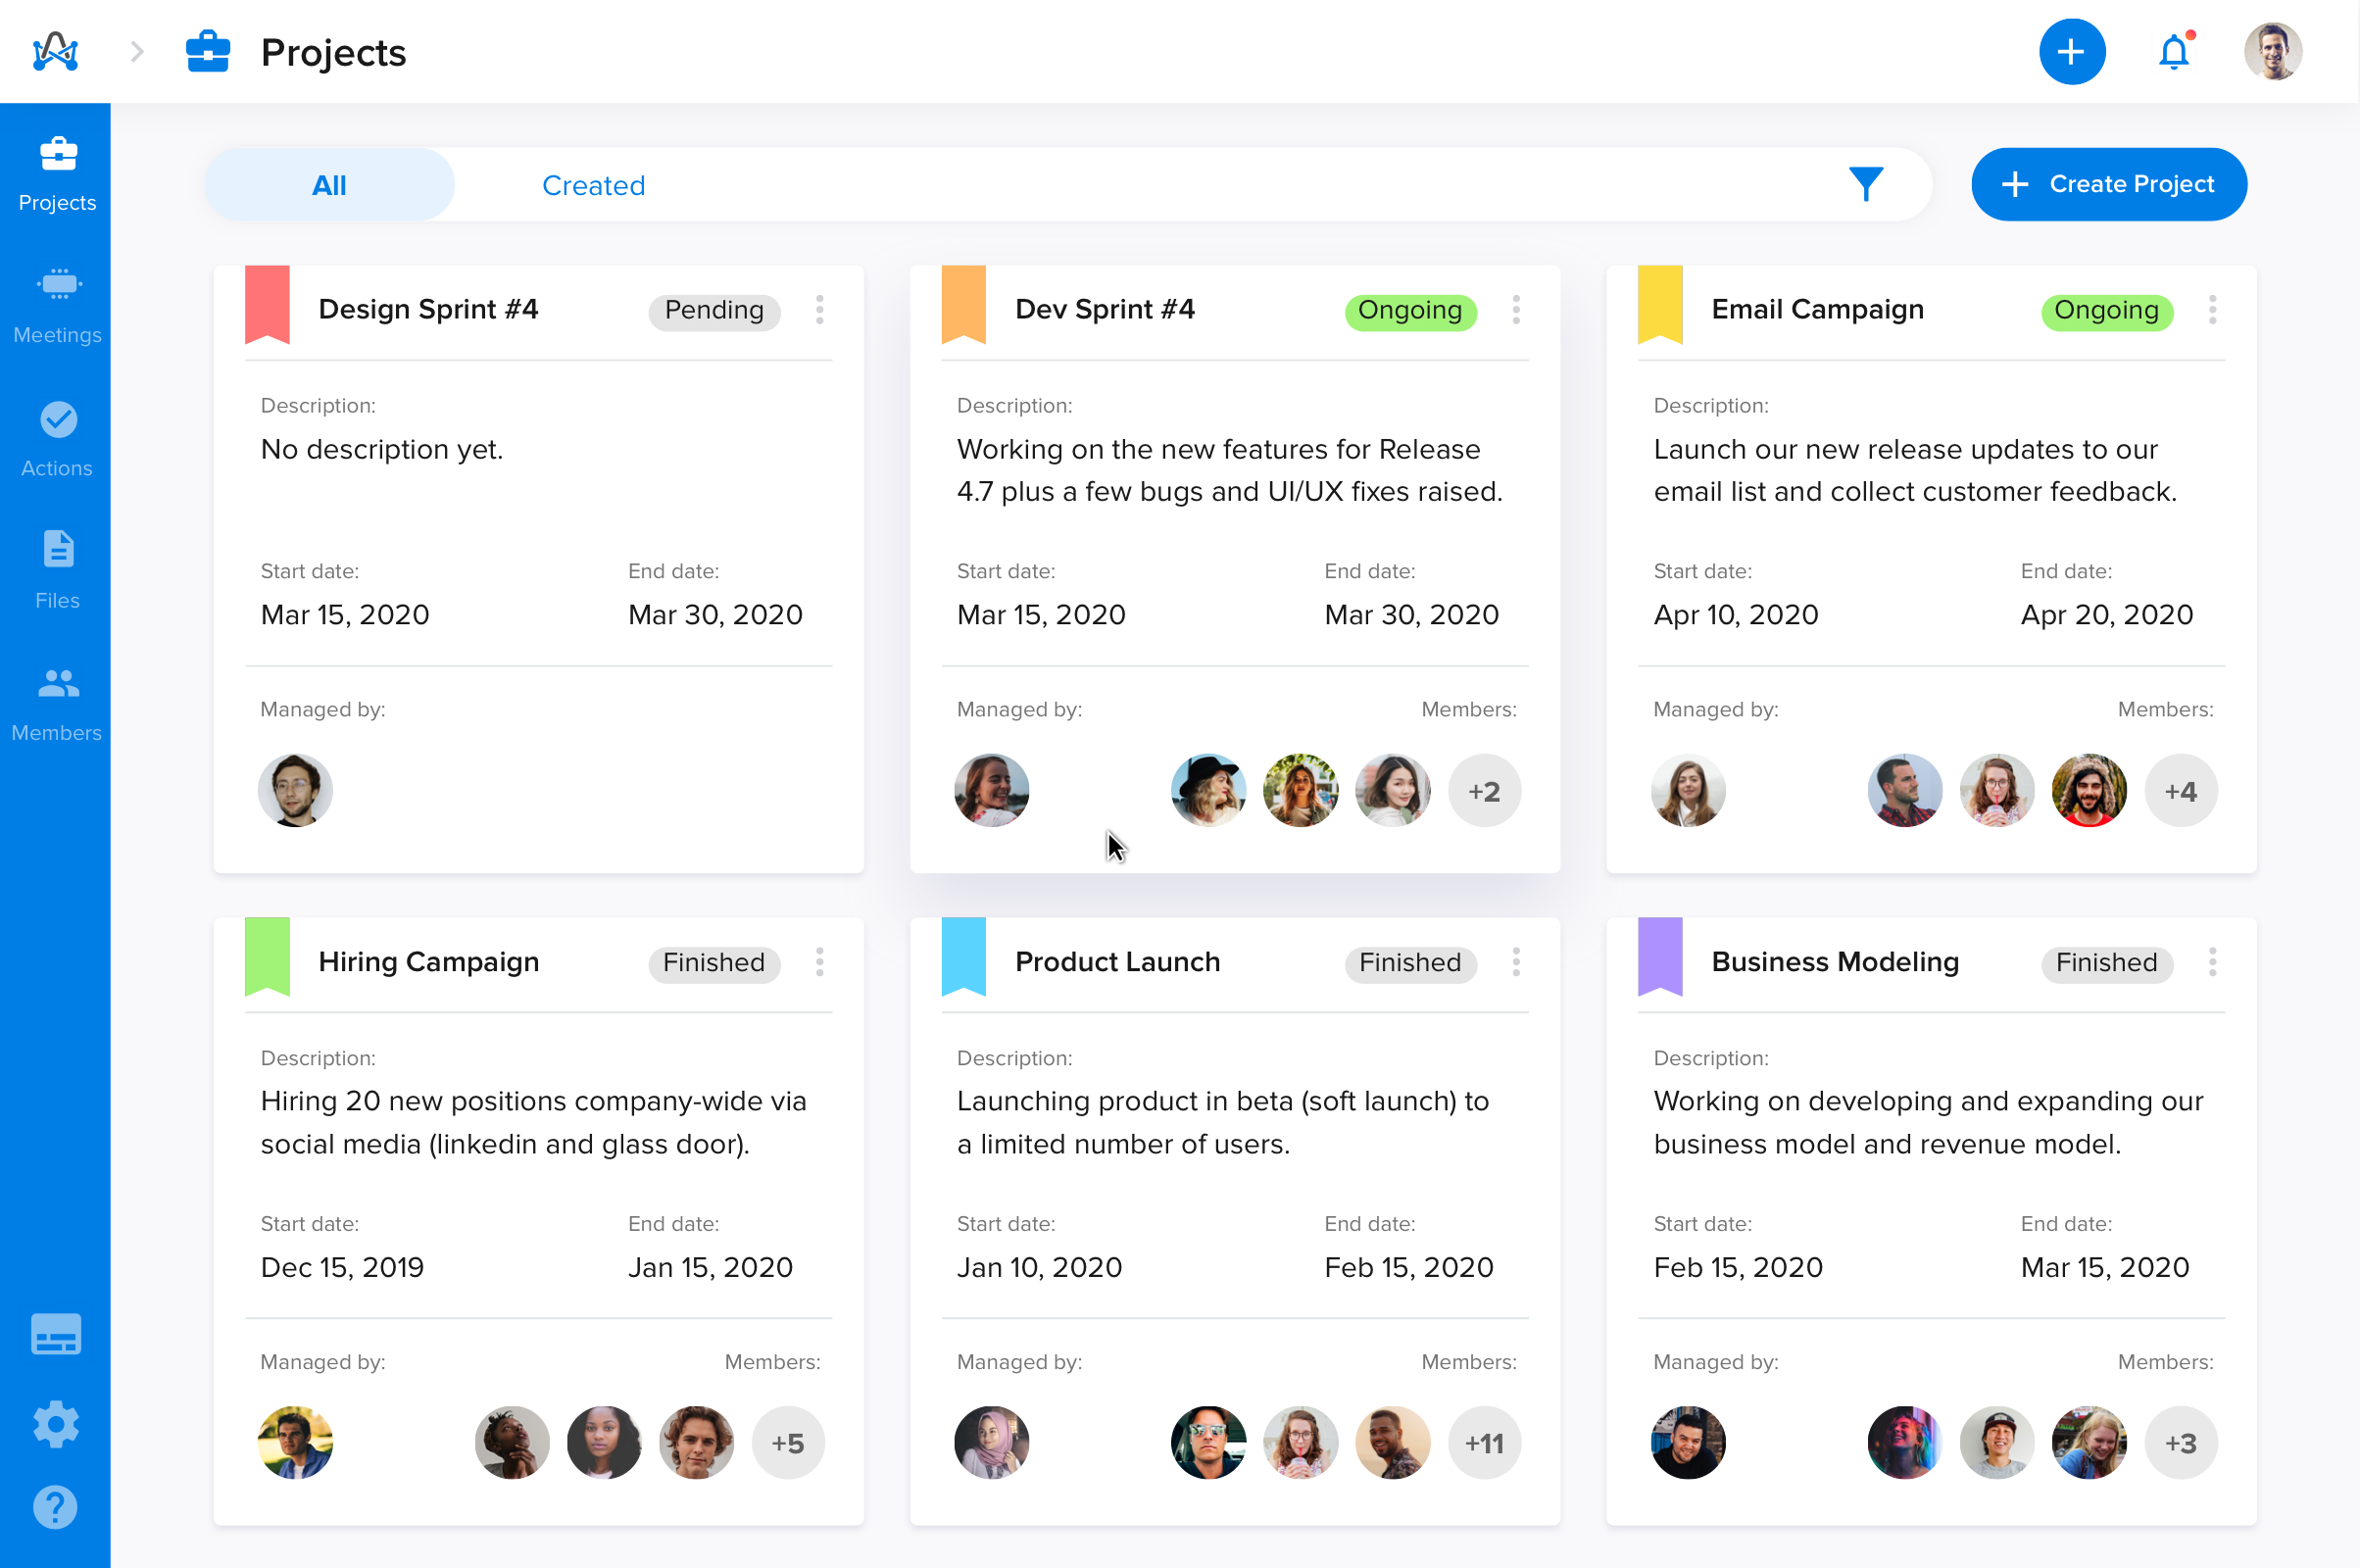The height and width of the screenshot is (1568, 2360).
Task: Open the options menu on Dev Sprint #4
Action: 1516,311
